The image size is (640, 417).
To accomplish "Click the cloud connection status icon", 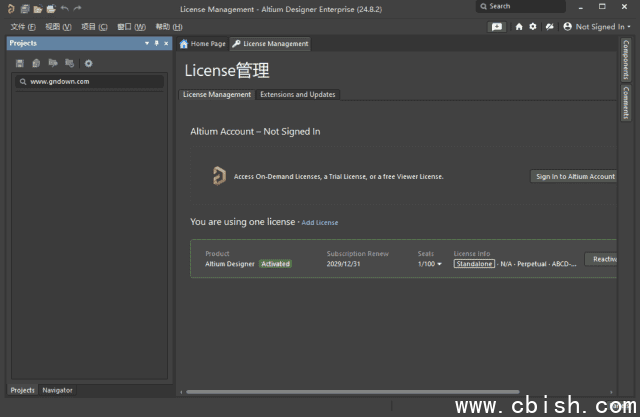I will tap(548, 27).
